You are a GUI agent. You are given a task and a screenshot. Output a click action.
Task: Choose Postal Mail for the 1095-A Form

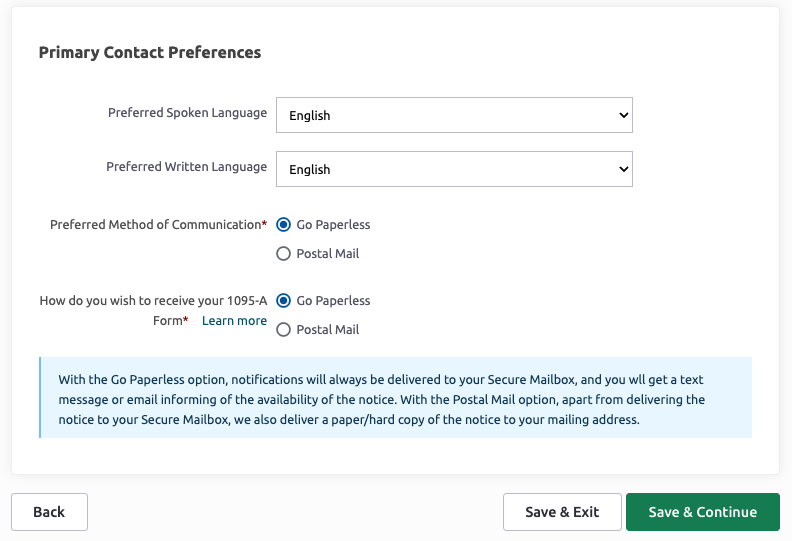[283, 330]
